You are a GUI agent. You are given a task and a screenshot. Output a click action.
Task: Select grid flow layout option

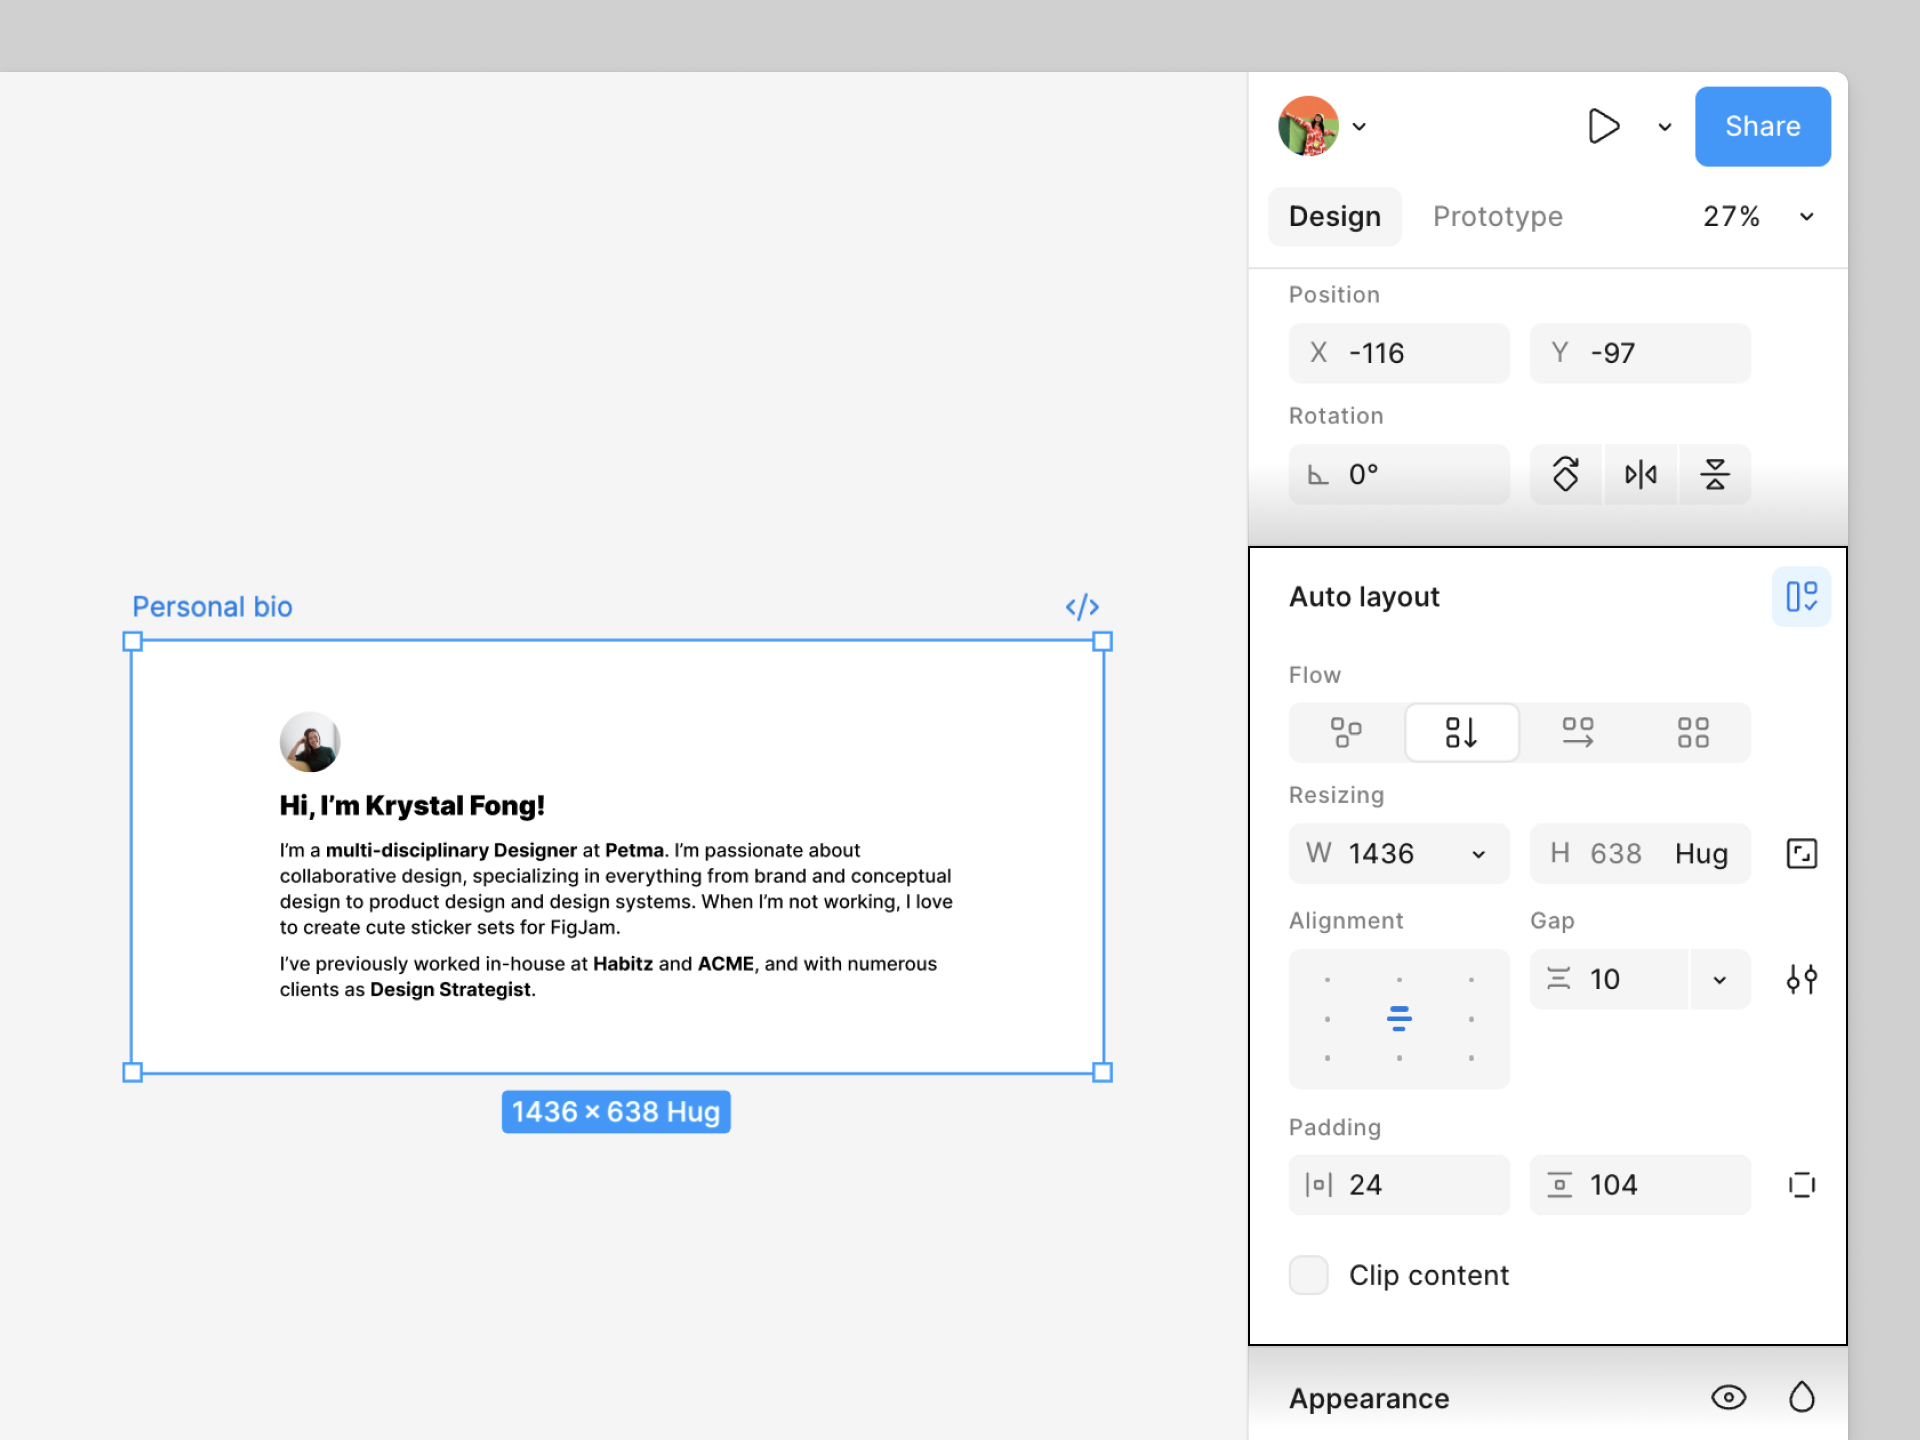(x=1693, y=732)
